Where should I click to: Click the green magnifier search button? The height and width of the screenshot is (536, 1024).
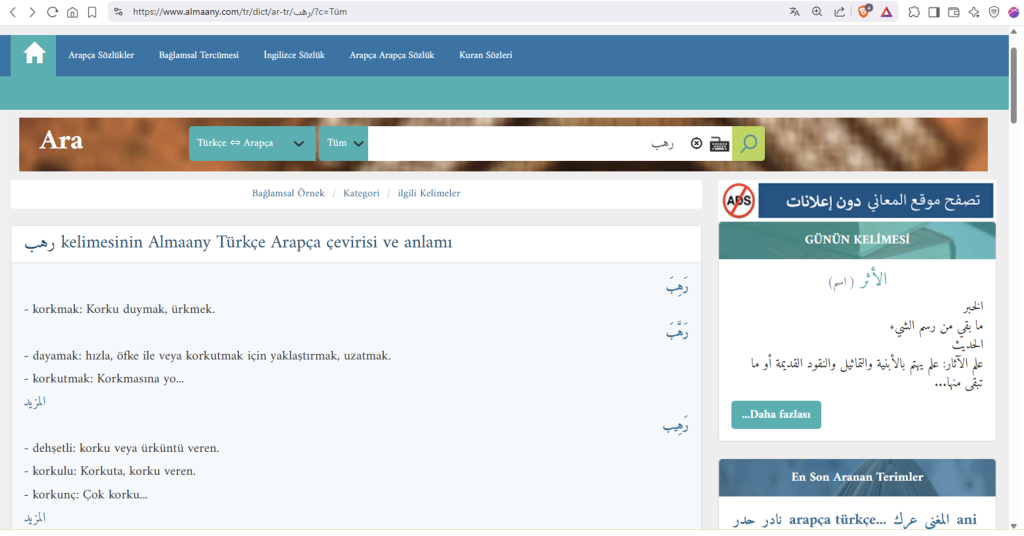tap(748, 143)
